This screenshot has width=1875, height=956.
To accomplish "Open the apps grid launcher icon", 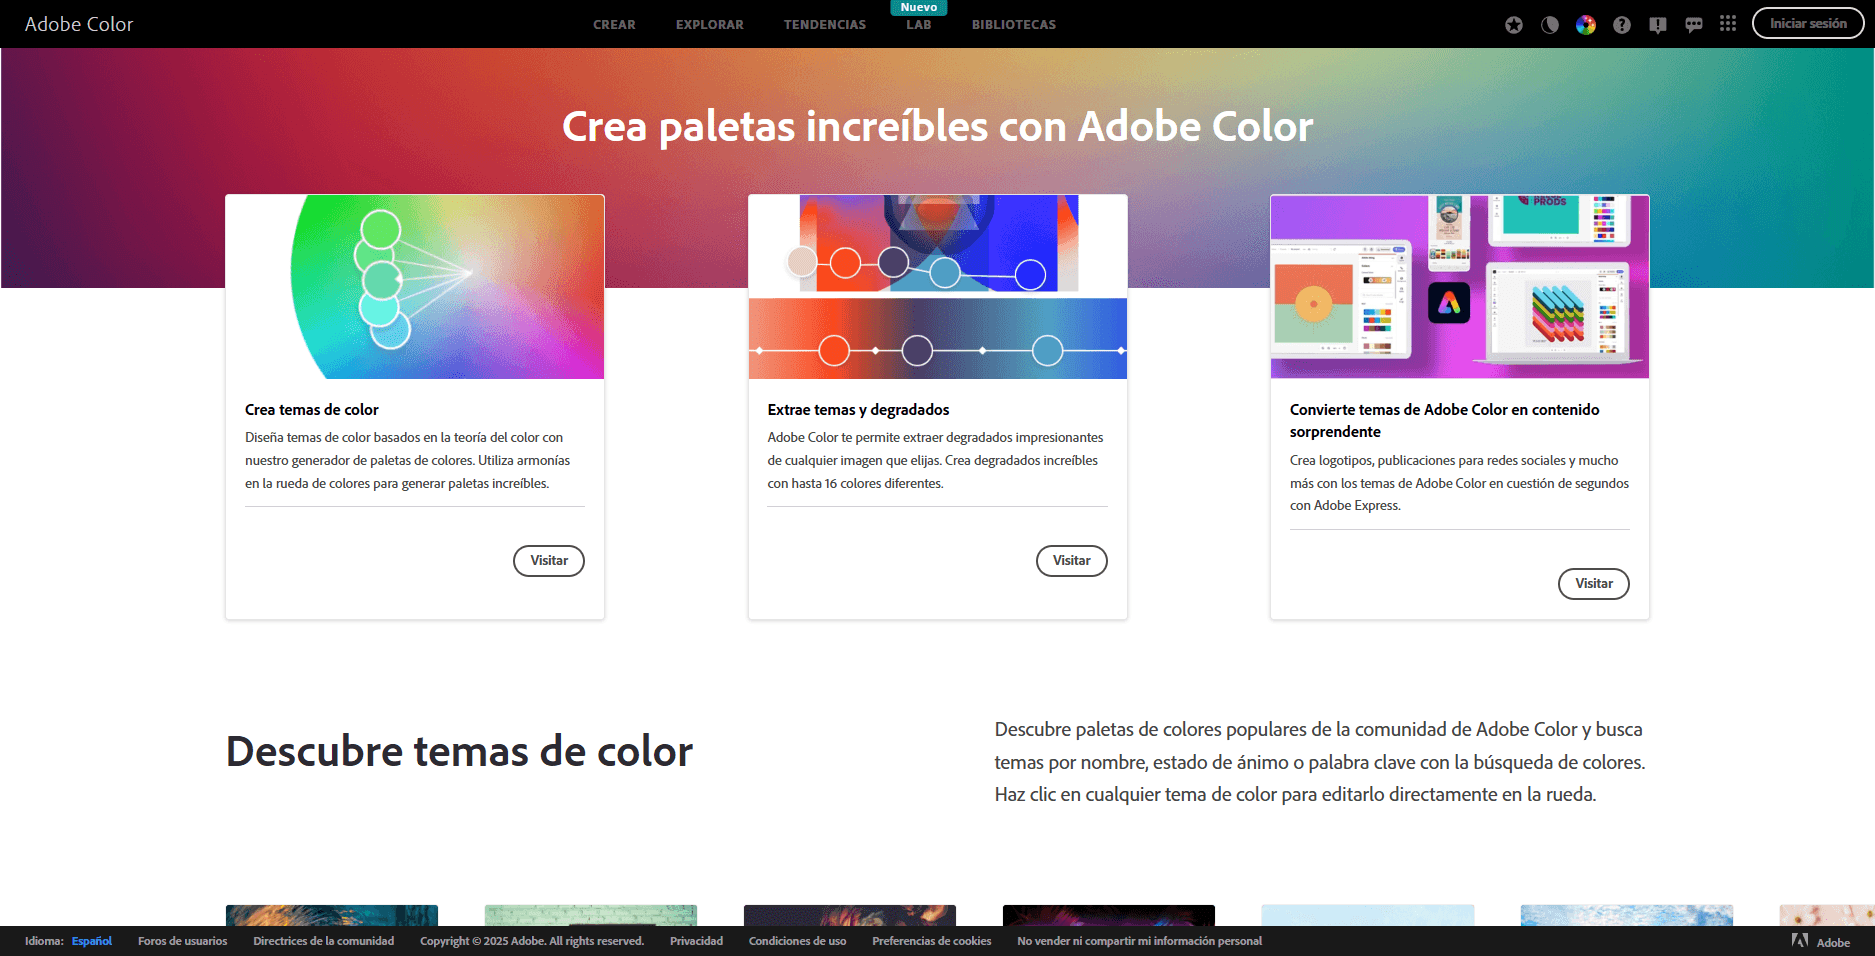I will [x=1728, y=24].
